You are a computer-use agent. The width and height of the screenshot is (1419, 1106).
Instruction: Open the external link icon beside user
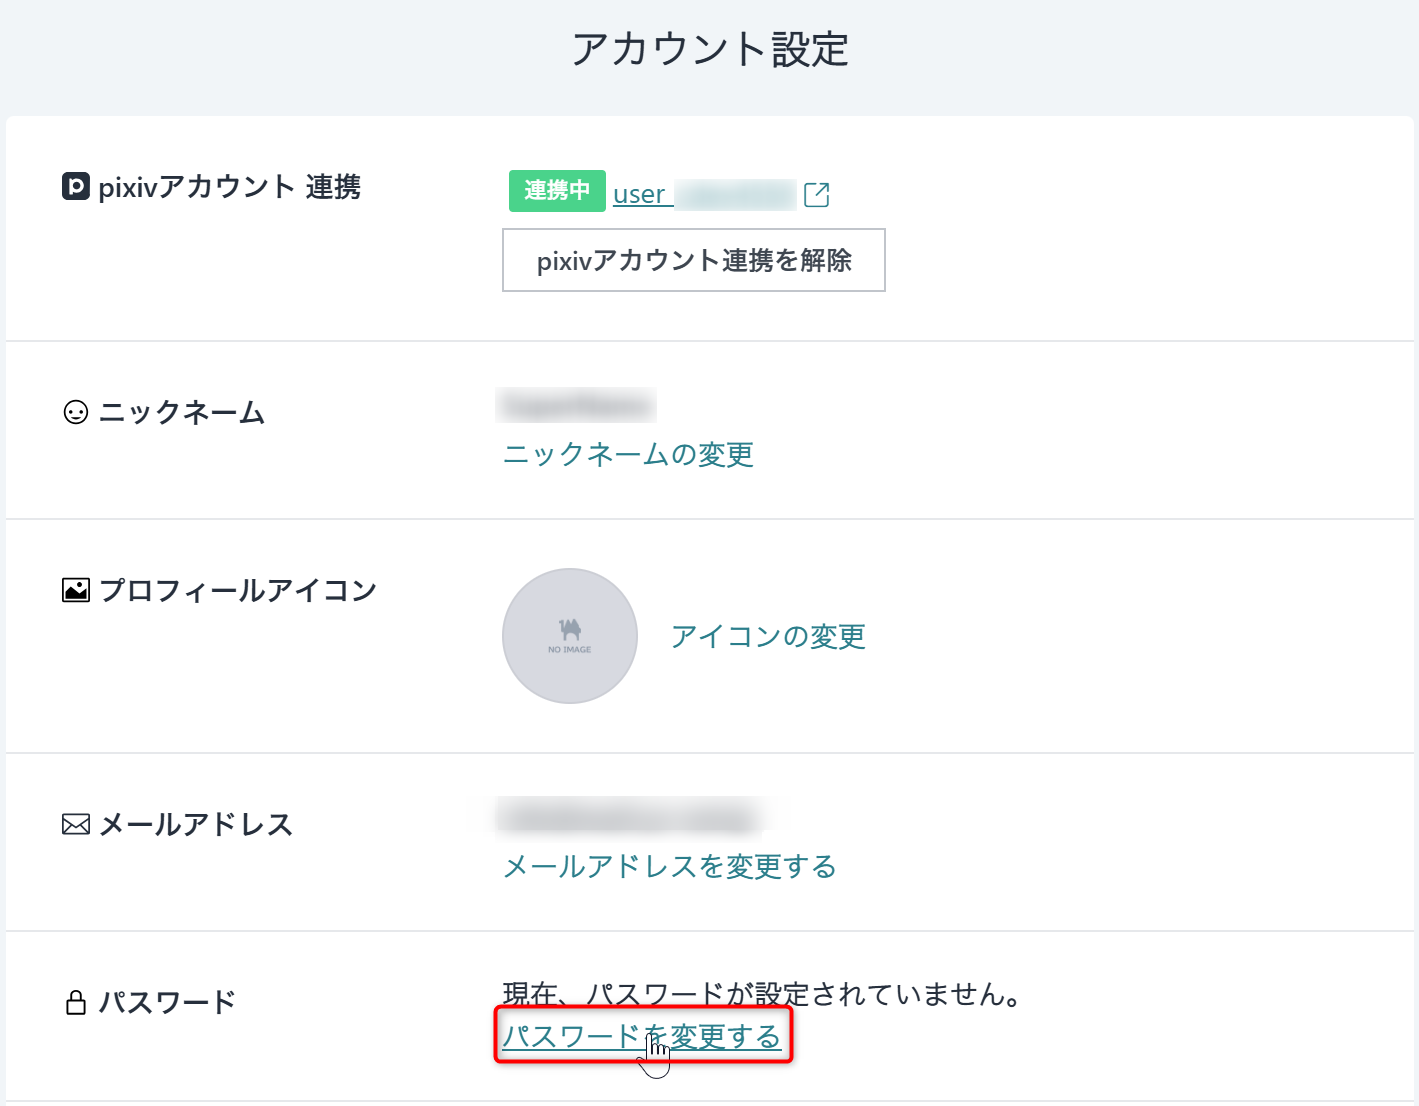tap(816, 194)
